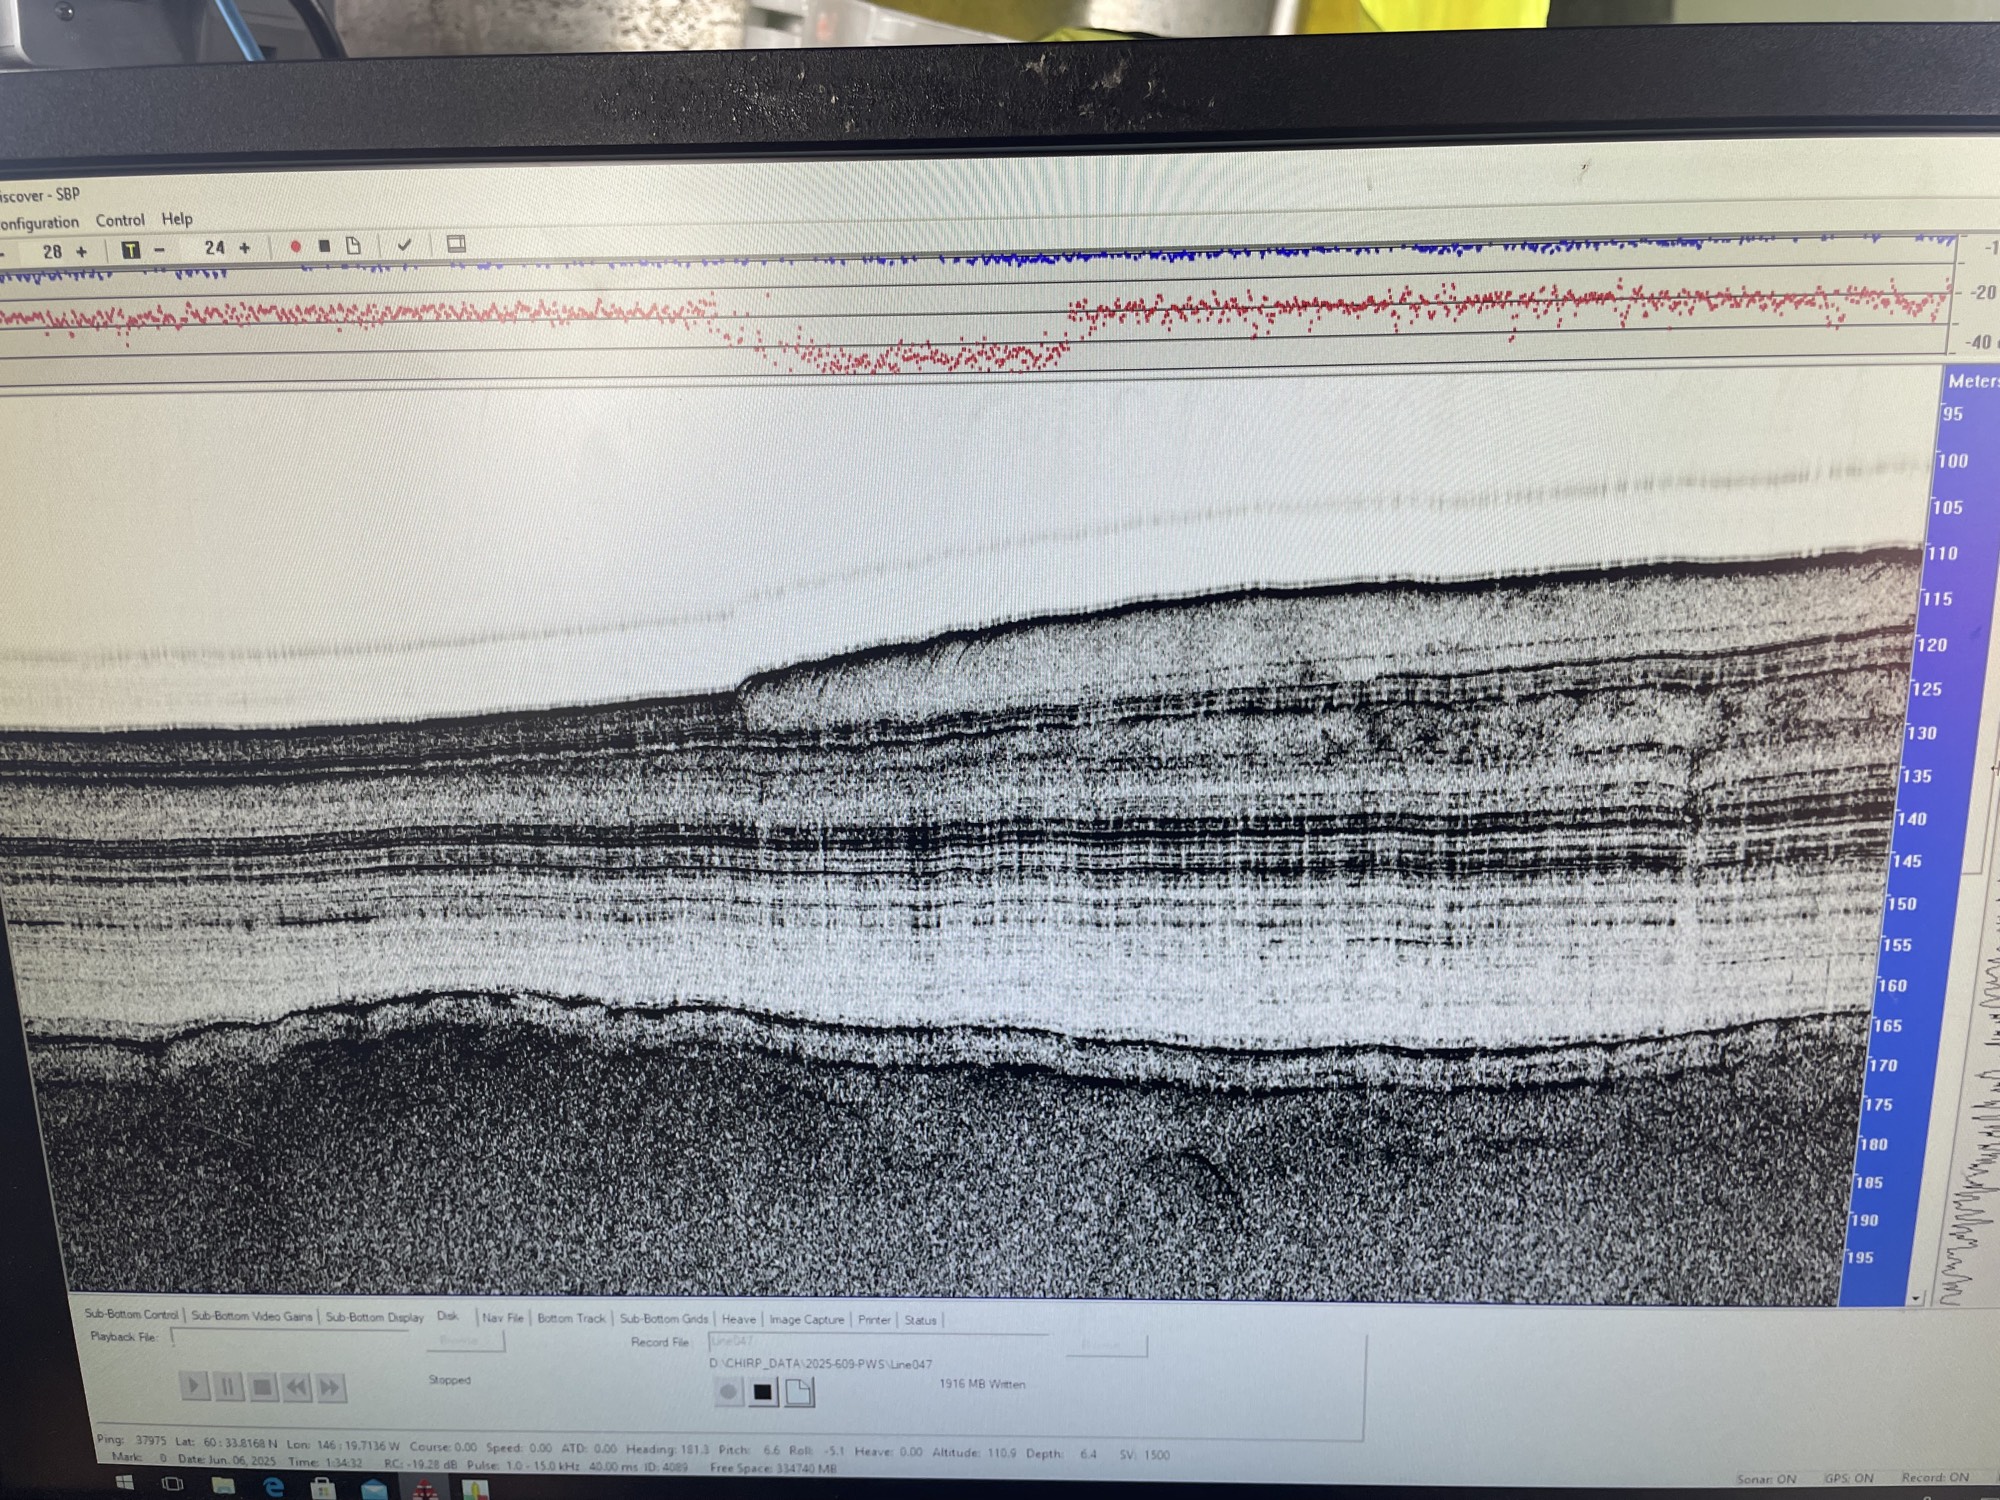2000x1500 pixels.
Task: Open the Help menu
Action: pos(177,218)
